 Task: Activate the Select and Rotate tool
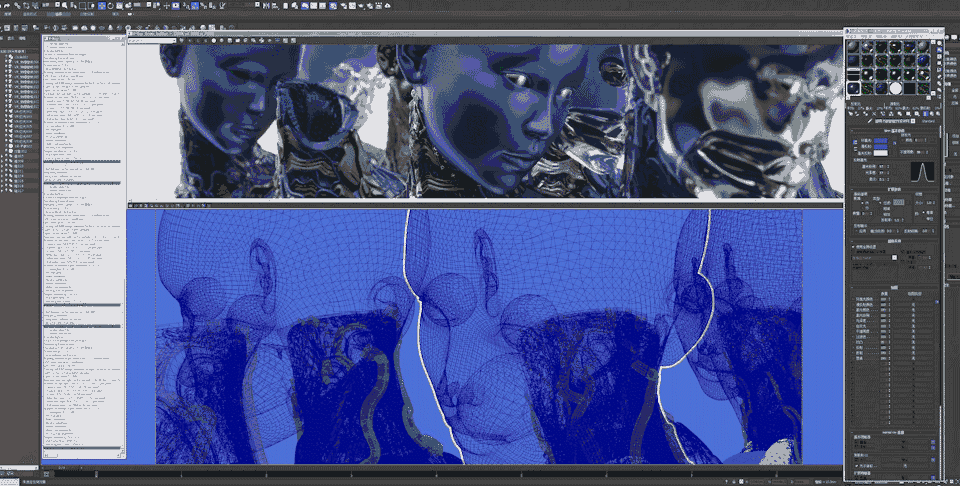point(111,6)
